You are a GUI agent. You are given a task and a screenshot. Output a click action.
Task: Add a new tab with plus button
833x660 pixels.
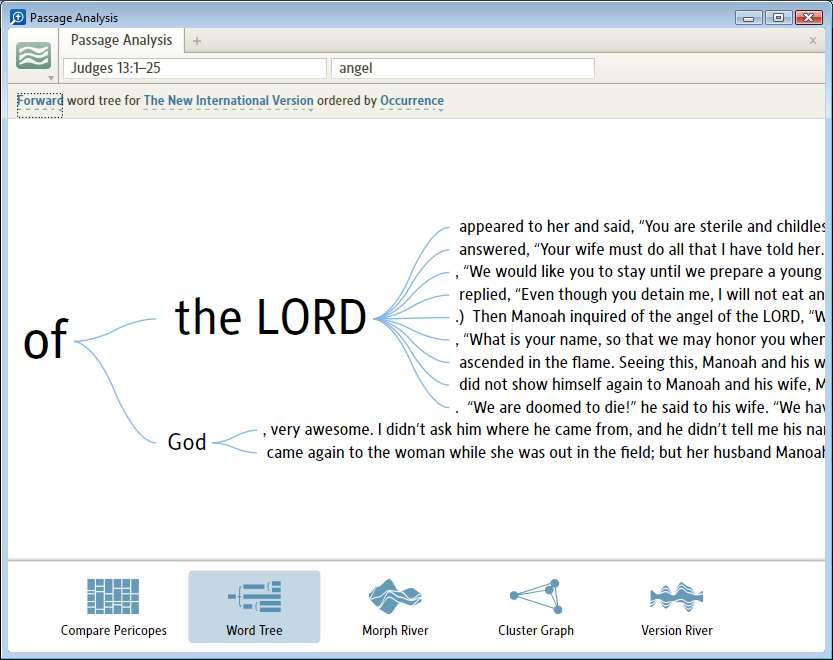pyautogui.click(x=197, y=41)
